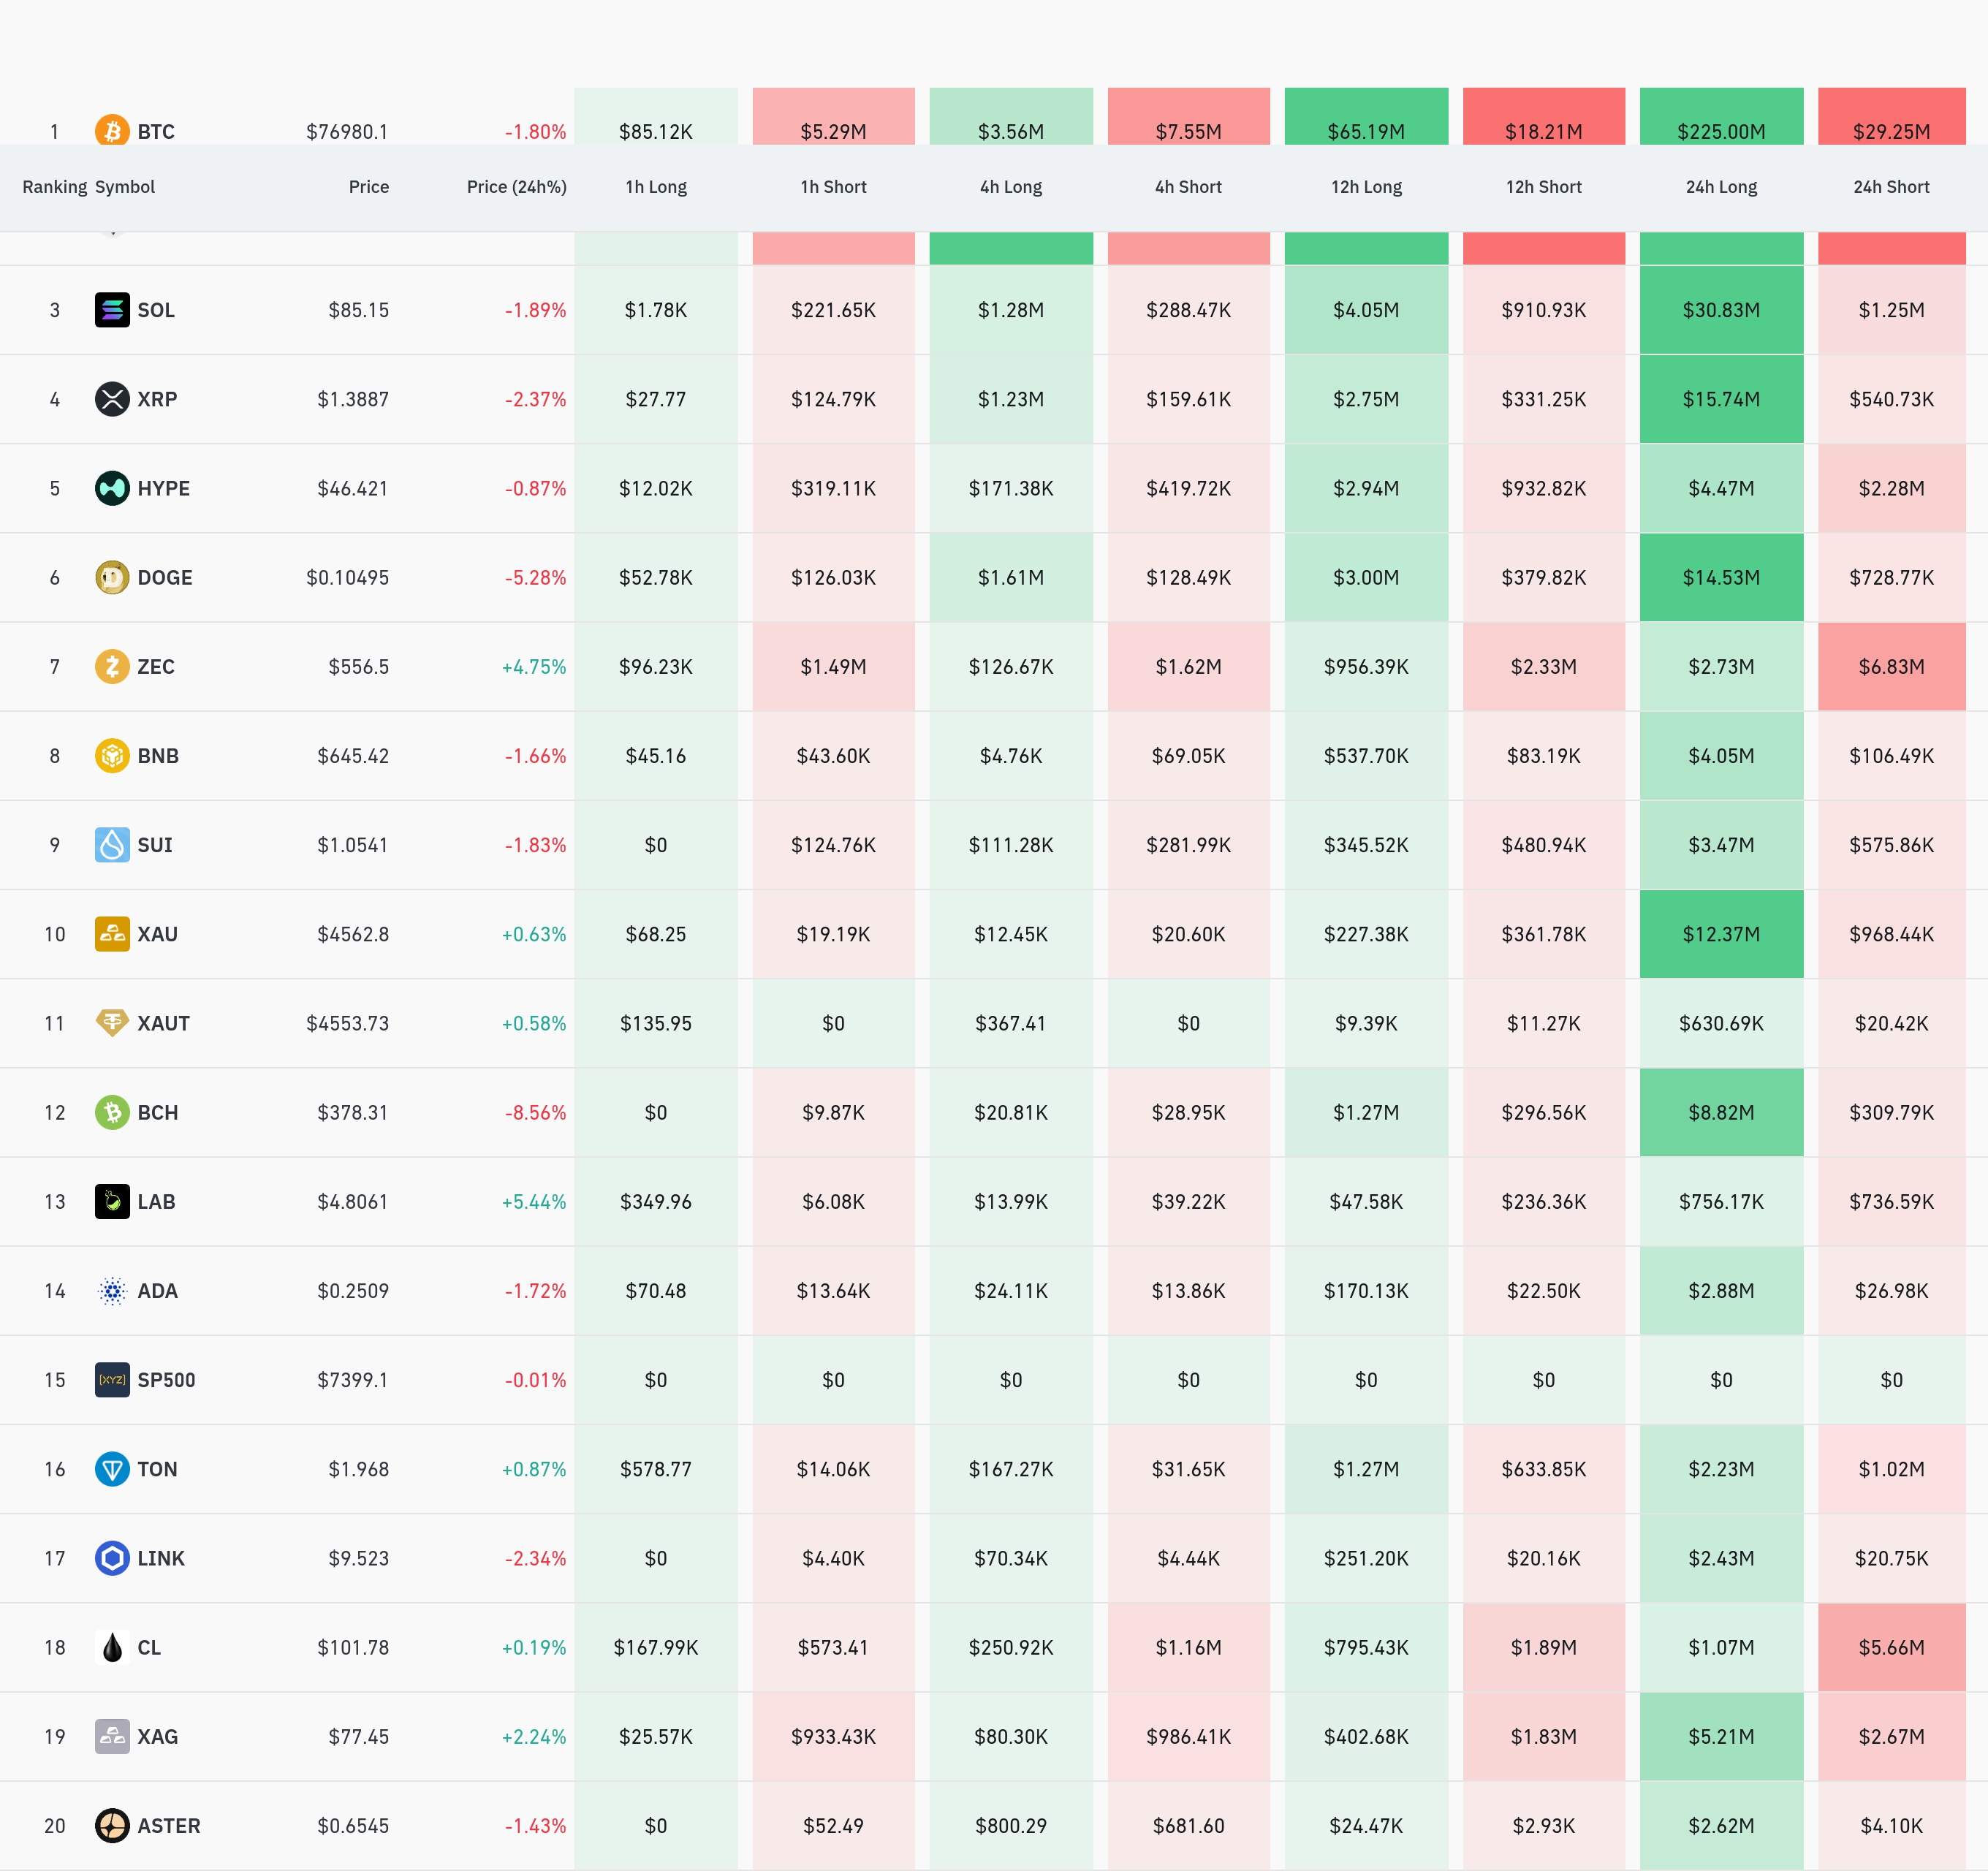Click HYPE price $46.421
This screenshot has width=1988, height=1871.
pyautogui.click(x=353, y=489)
